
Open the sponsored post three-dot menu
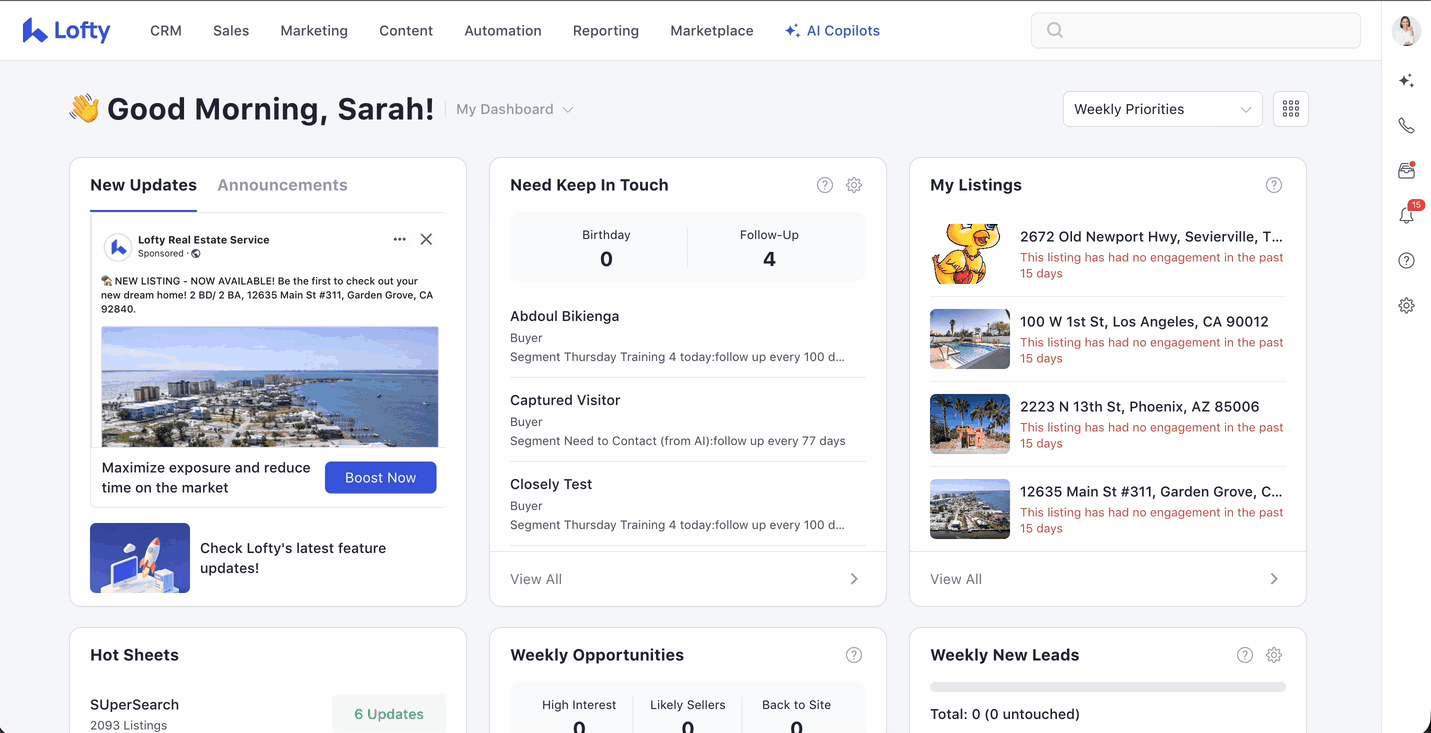pos(399,240)
